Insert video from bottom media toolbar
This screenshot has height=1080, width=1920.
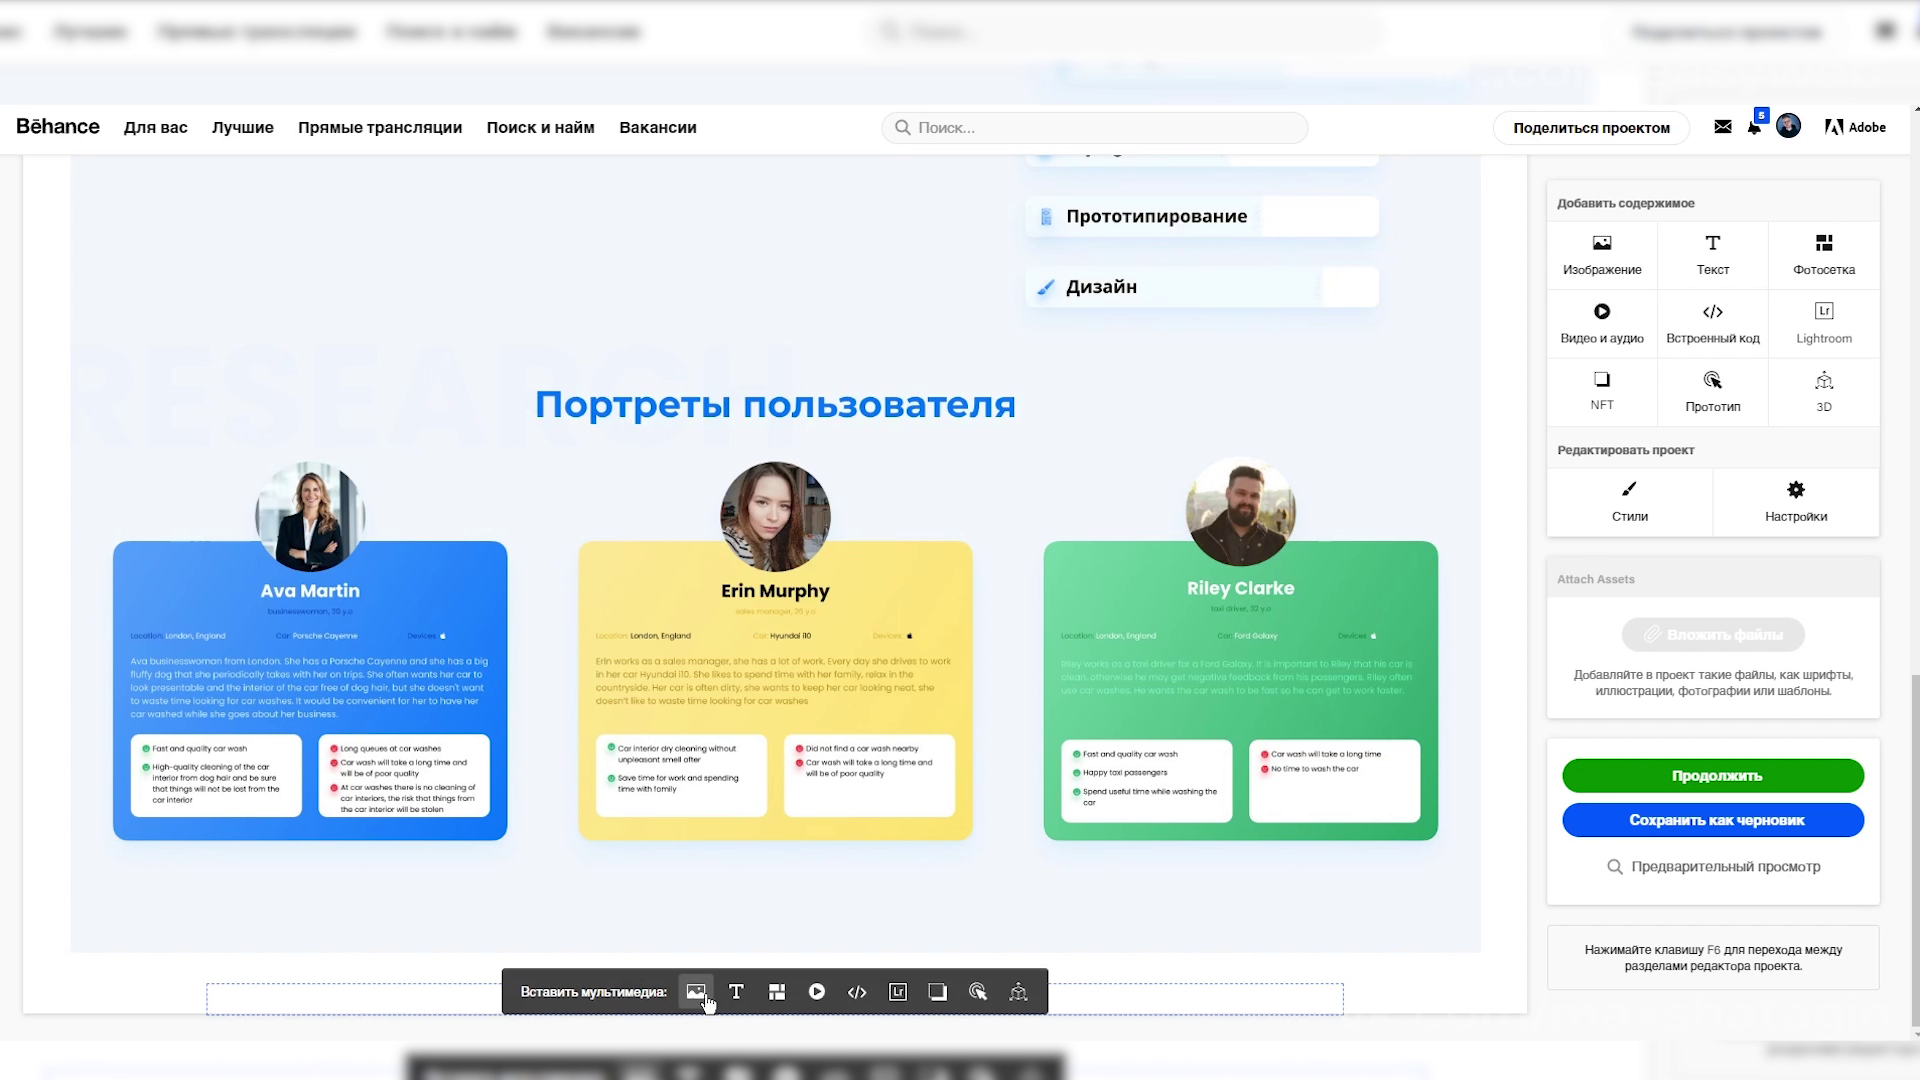tap(817, 991)
